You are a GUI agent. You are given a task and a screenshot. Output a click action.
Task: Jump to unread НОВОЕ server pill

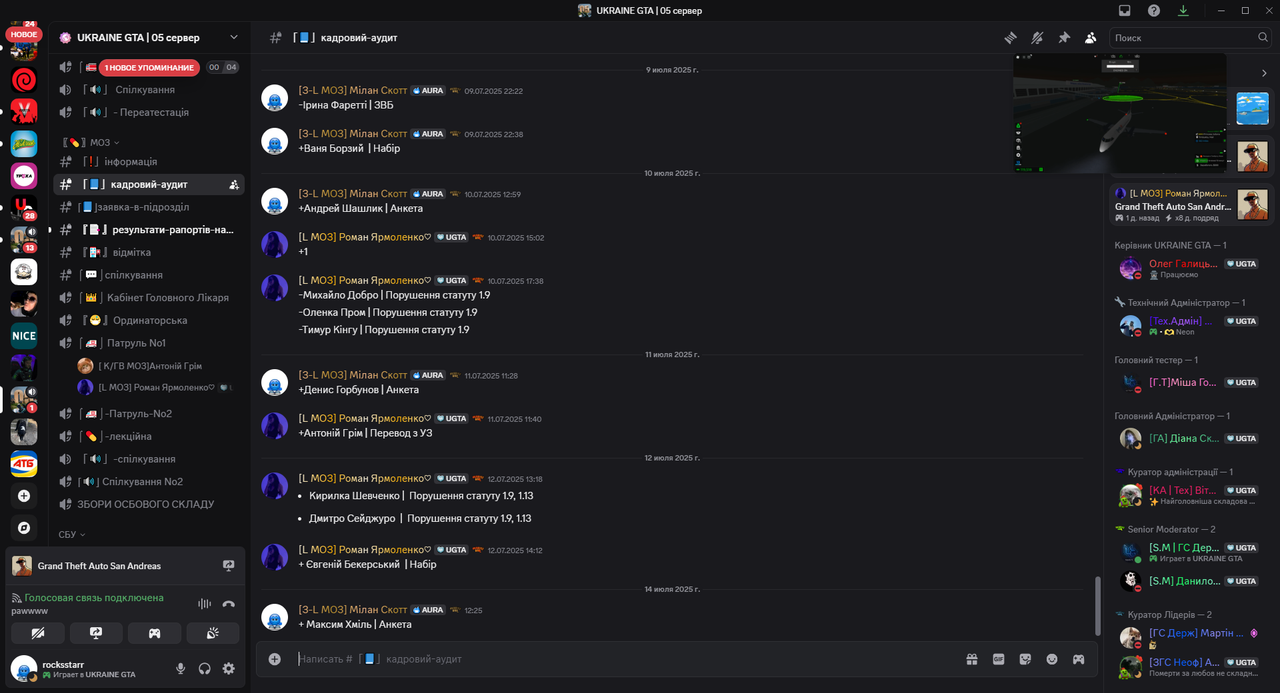coord(24,34)
